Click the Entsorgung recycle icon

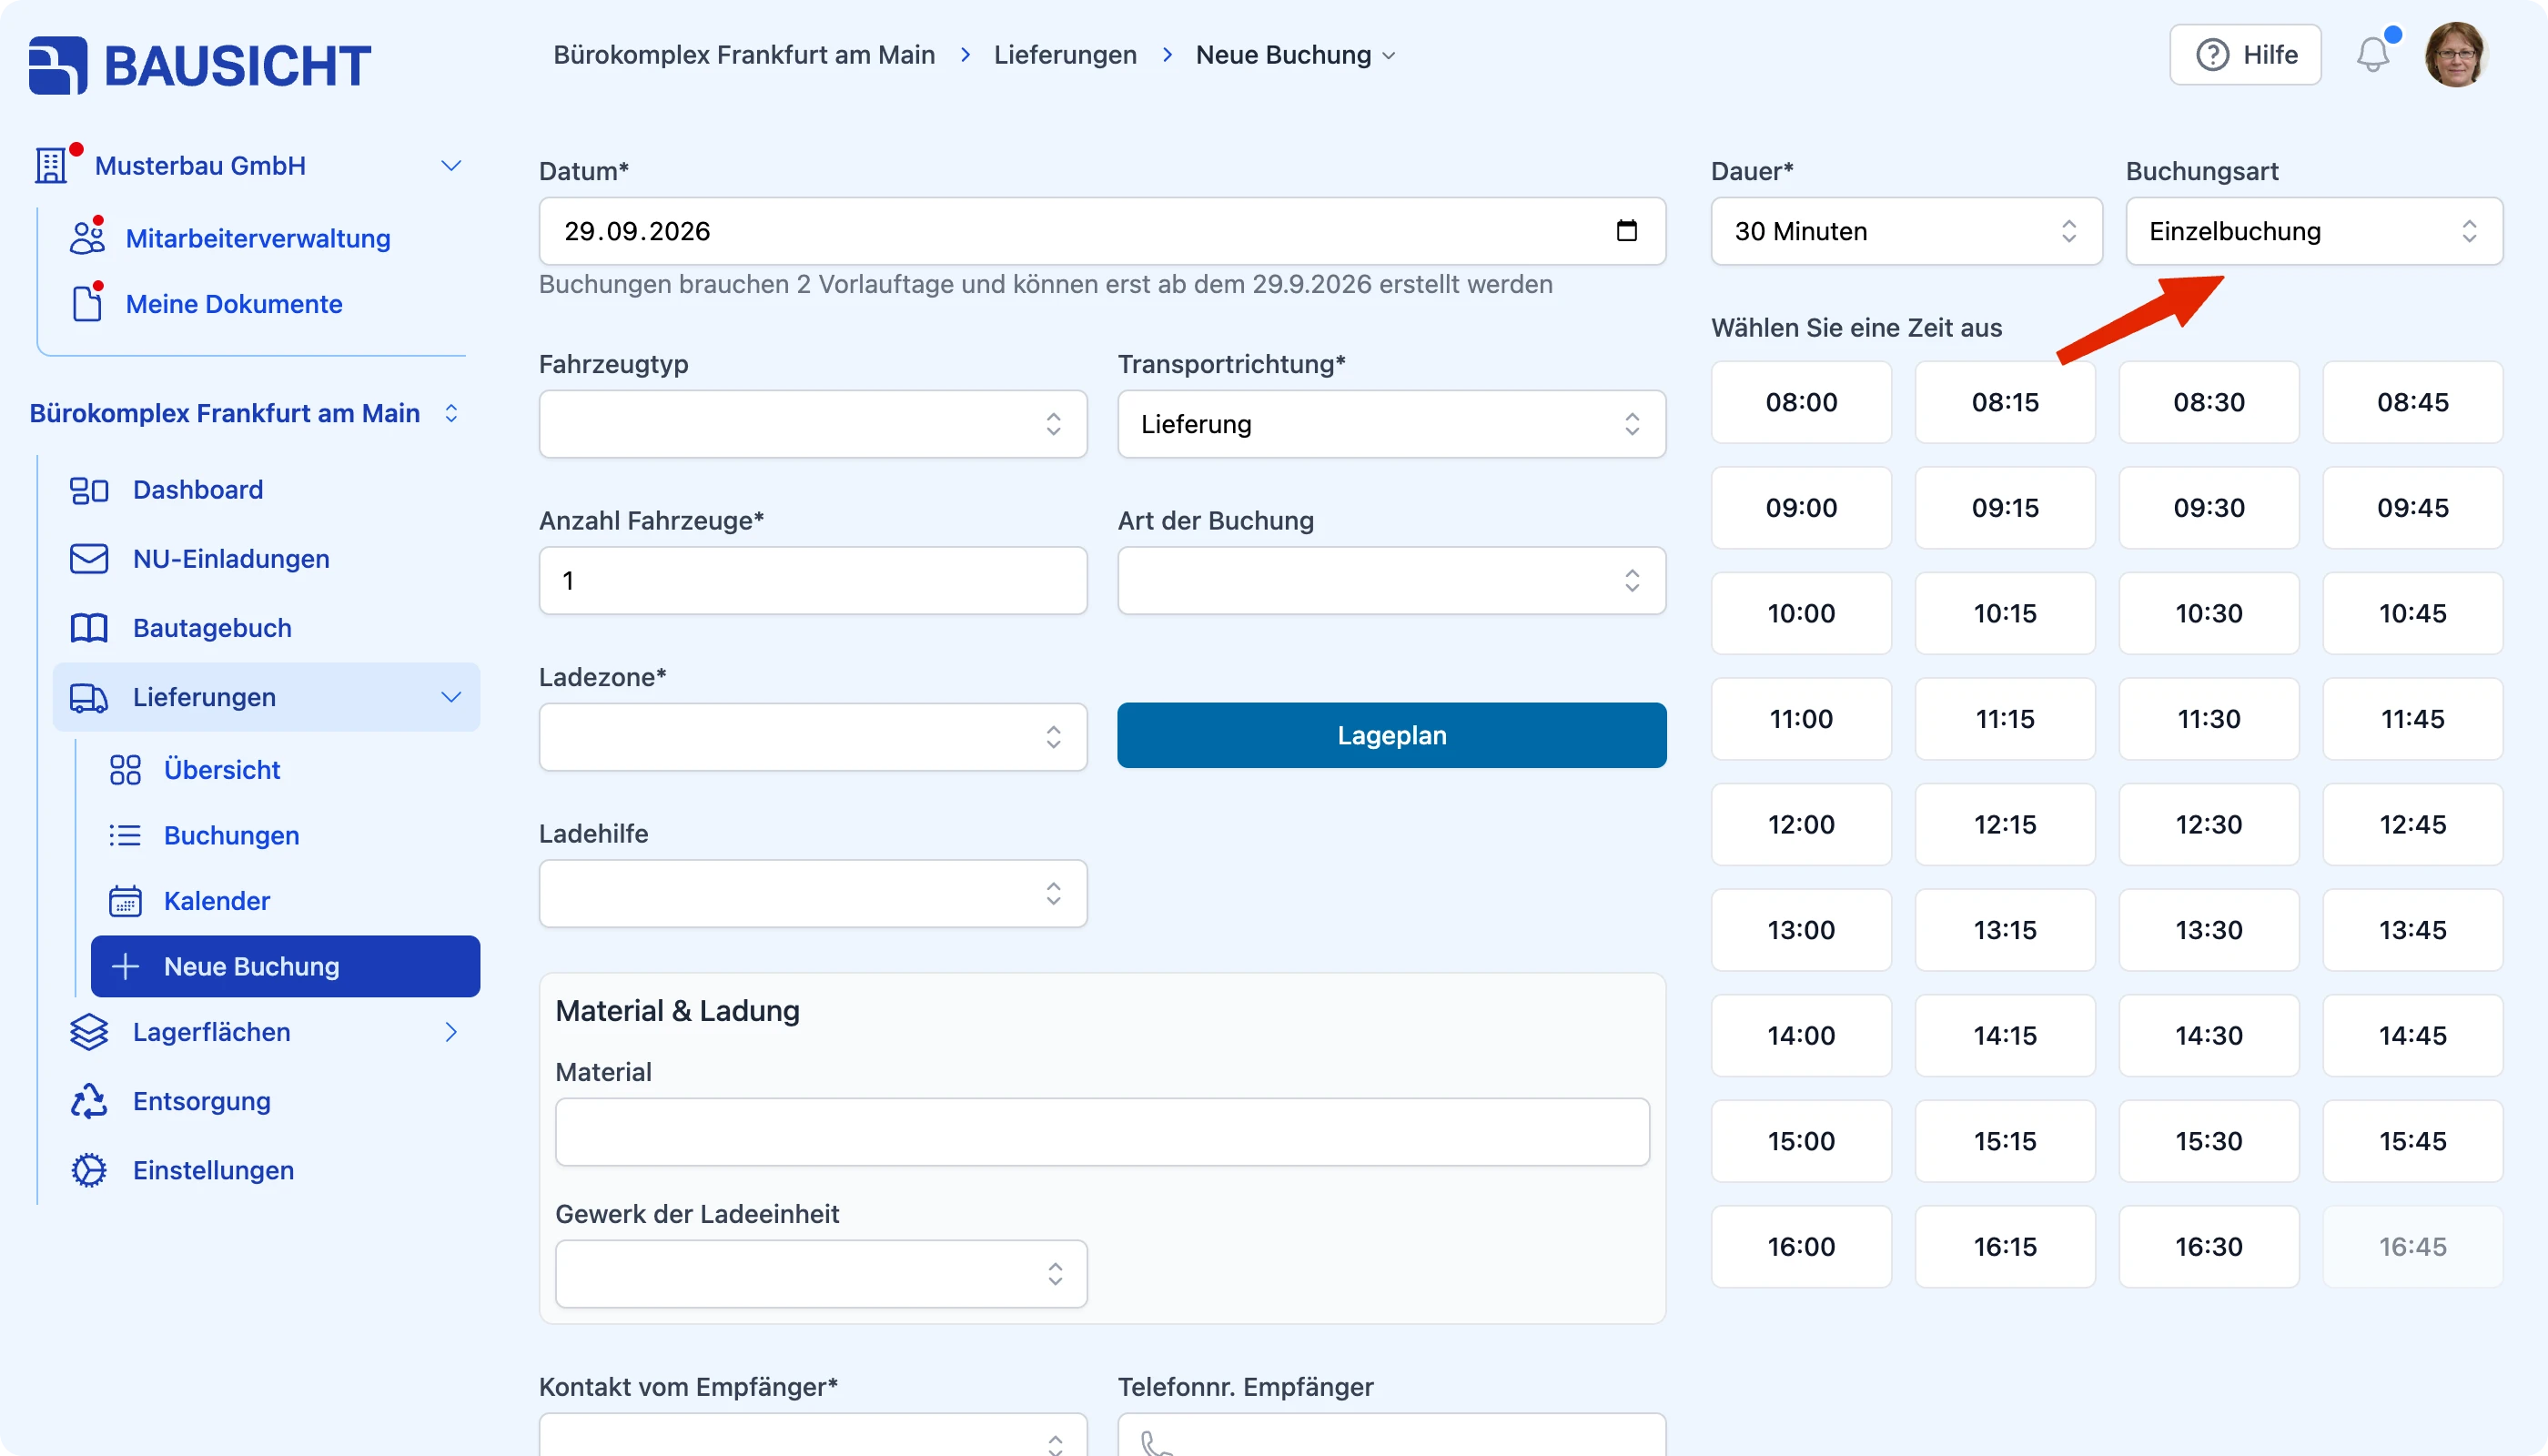tap(89, 1101)
